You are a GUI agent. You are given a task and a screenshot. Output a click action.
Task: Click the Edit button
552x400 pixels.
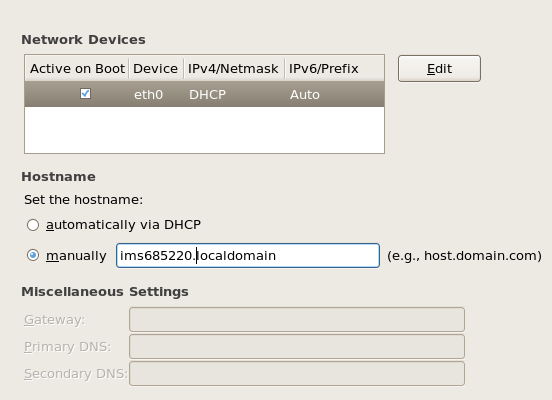(x=439, y=68)
